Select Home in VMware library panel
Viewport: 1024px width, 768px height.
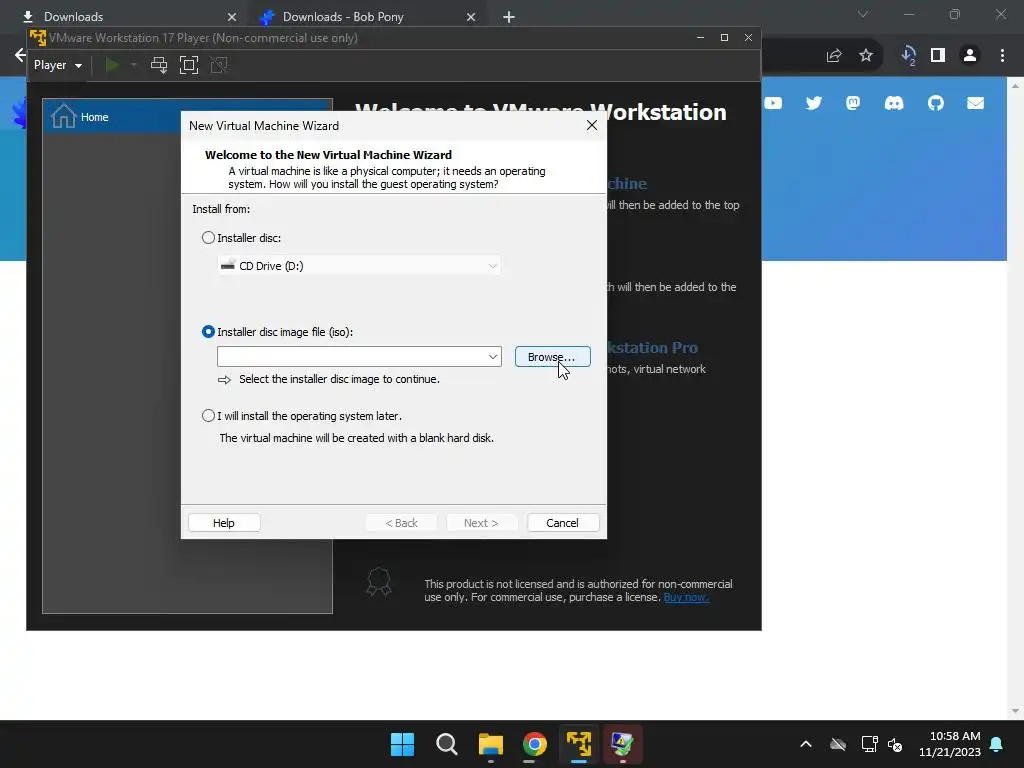click(188, 117)
